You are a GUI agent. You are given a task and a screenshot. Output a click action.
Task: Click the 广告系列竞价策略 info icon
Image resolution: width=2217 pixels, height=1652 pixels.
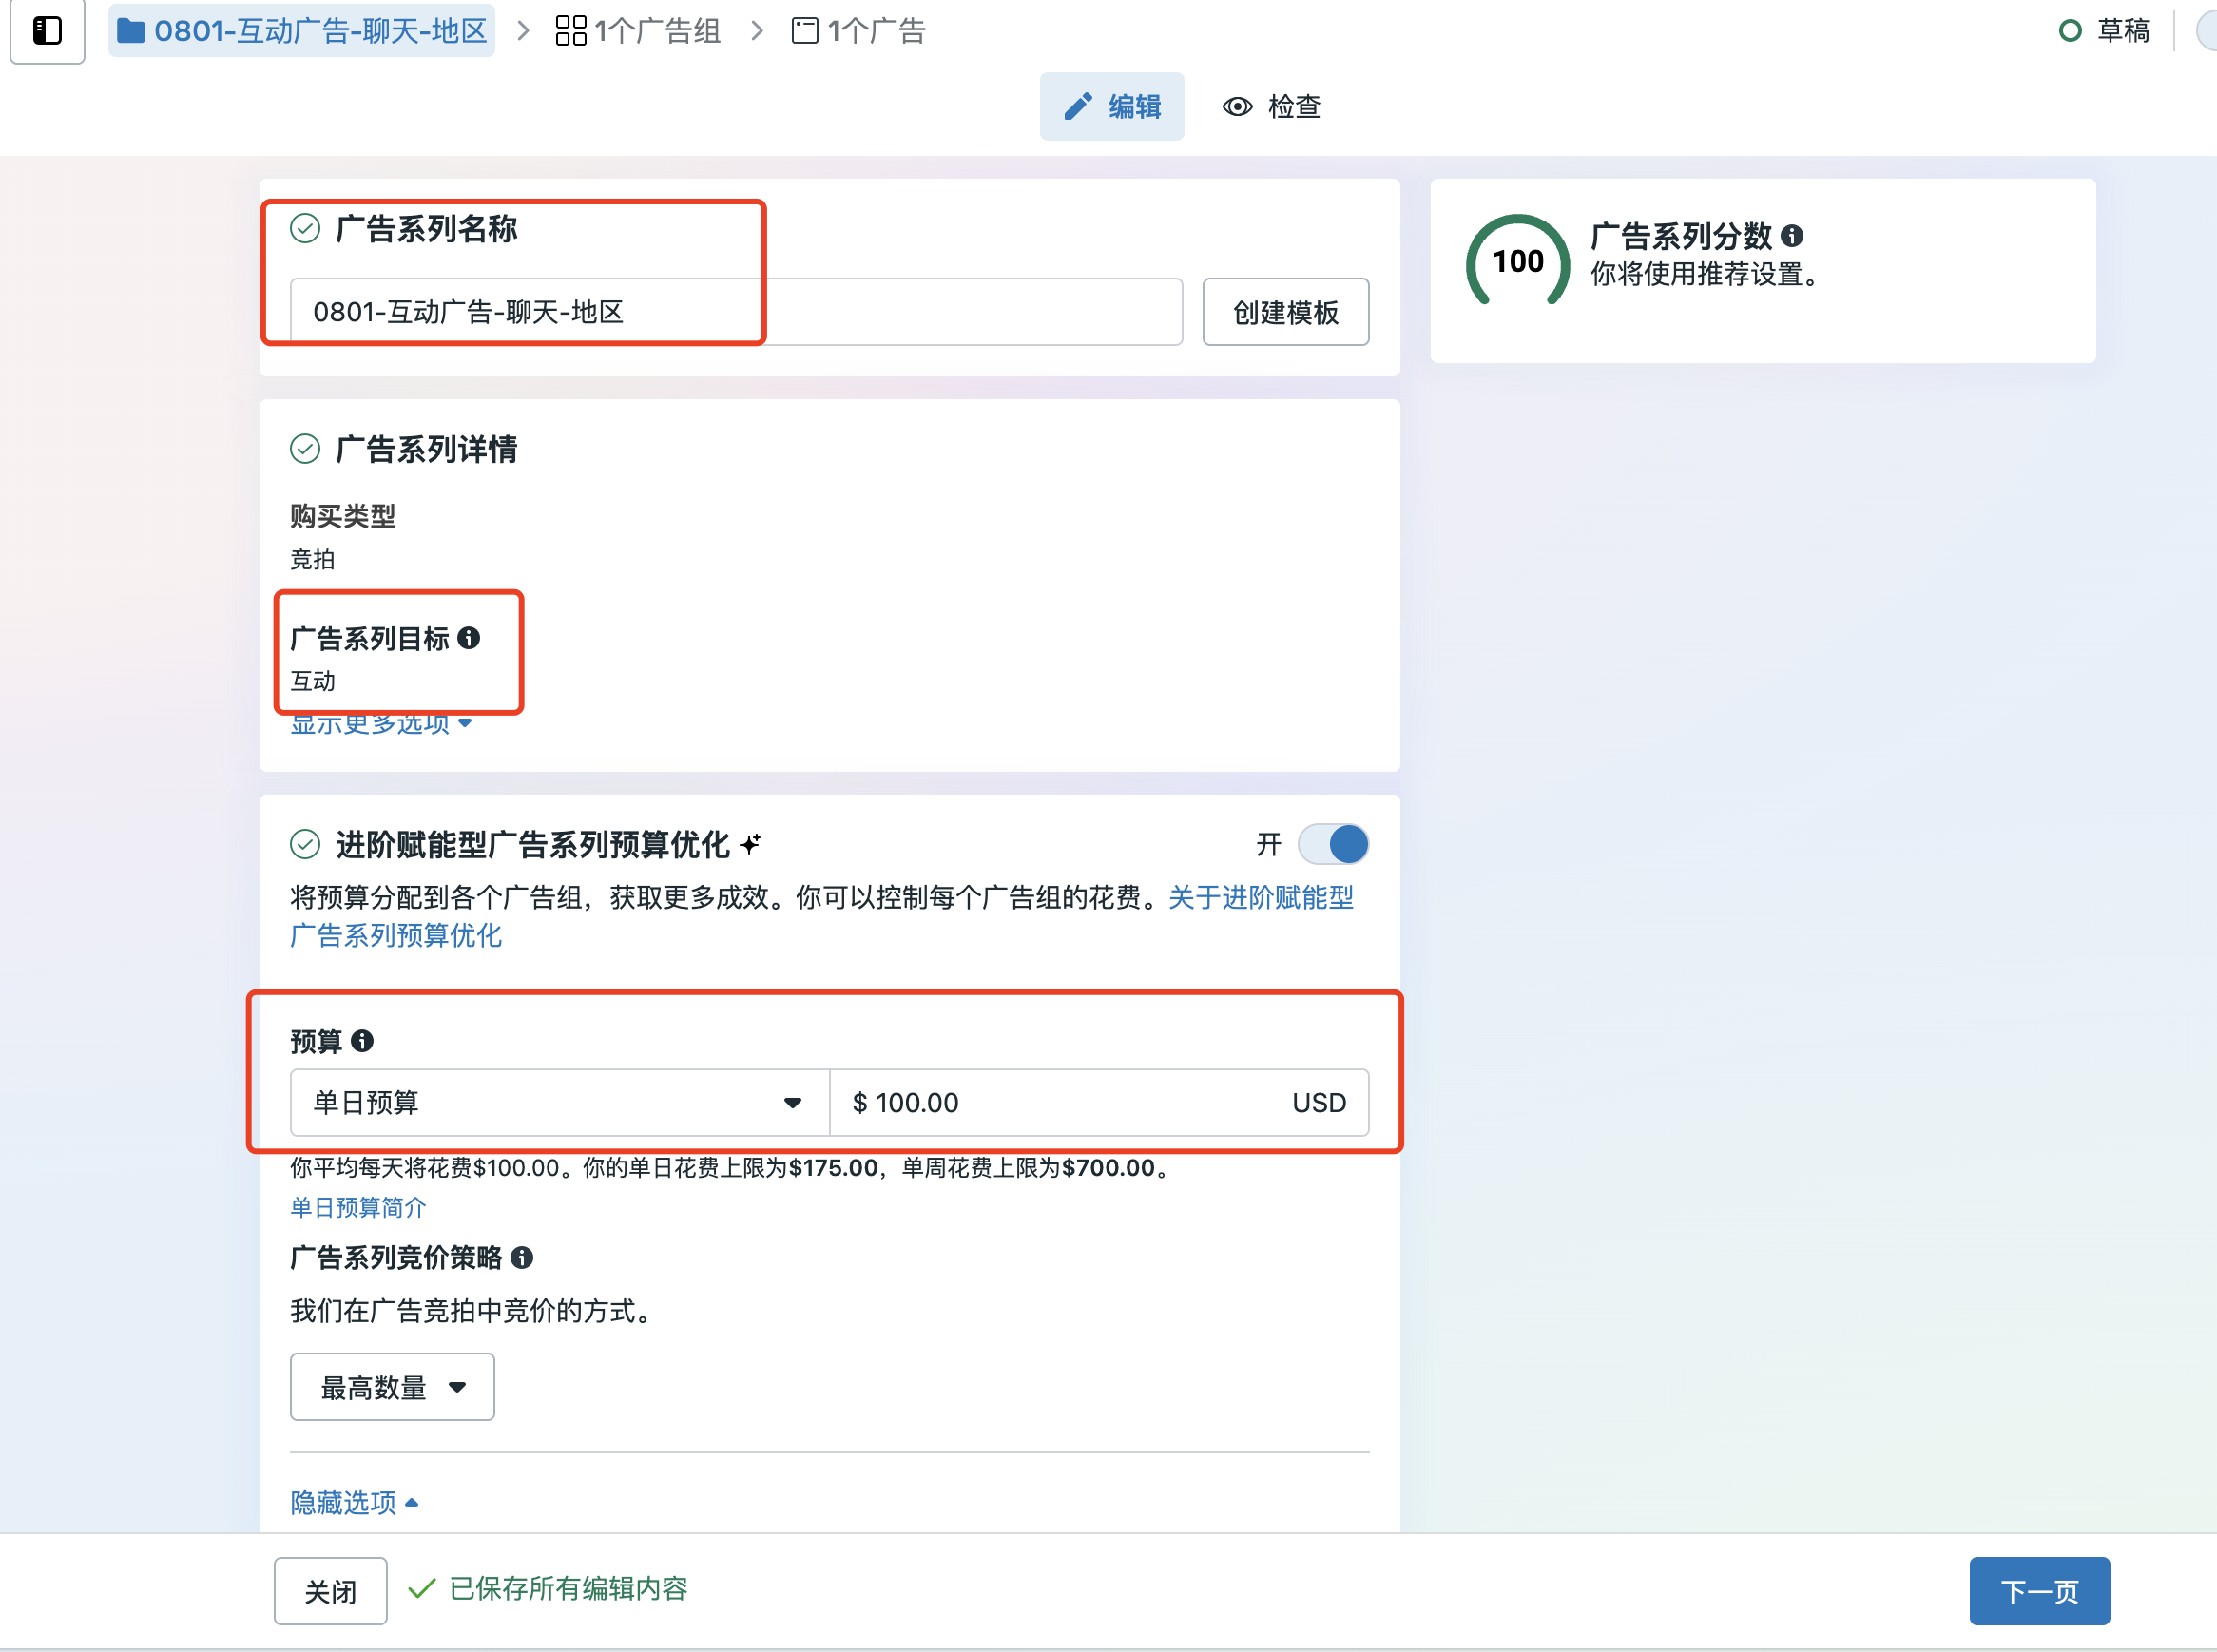(524, 1259)
